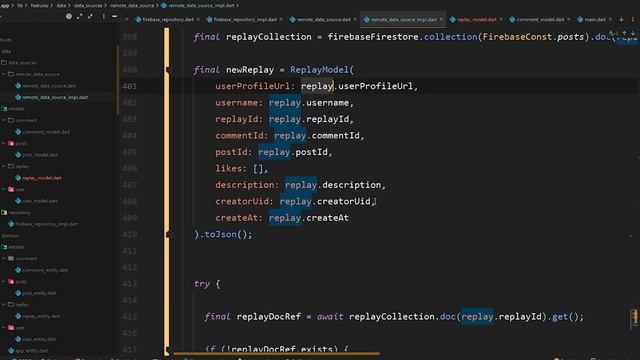This screenshot has height=360, width=640.
Task: Switch to firebase_repository.dart tab
Action: coord(168,20)
